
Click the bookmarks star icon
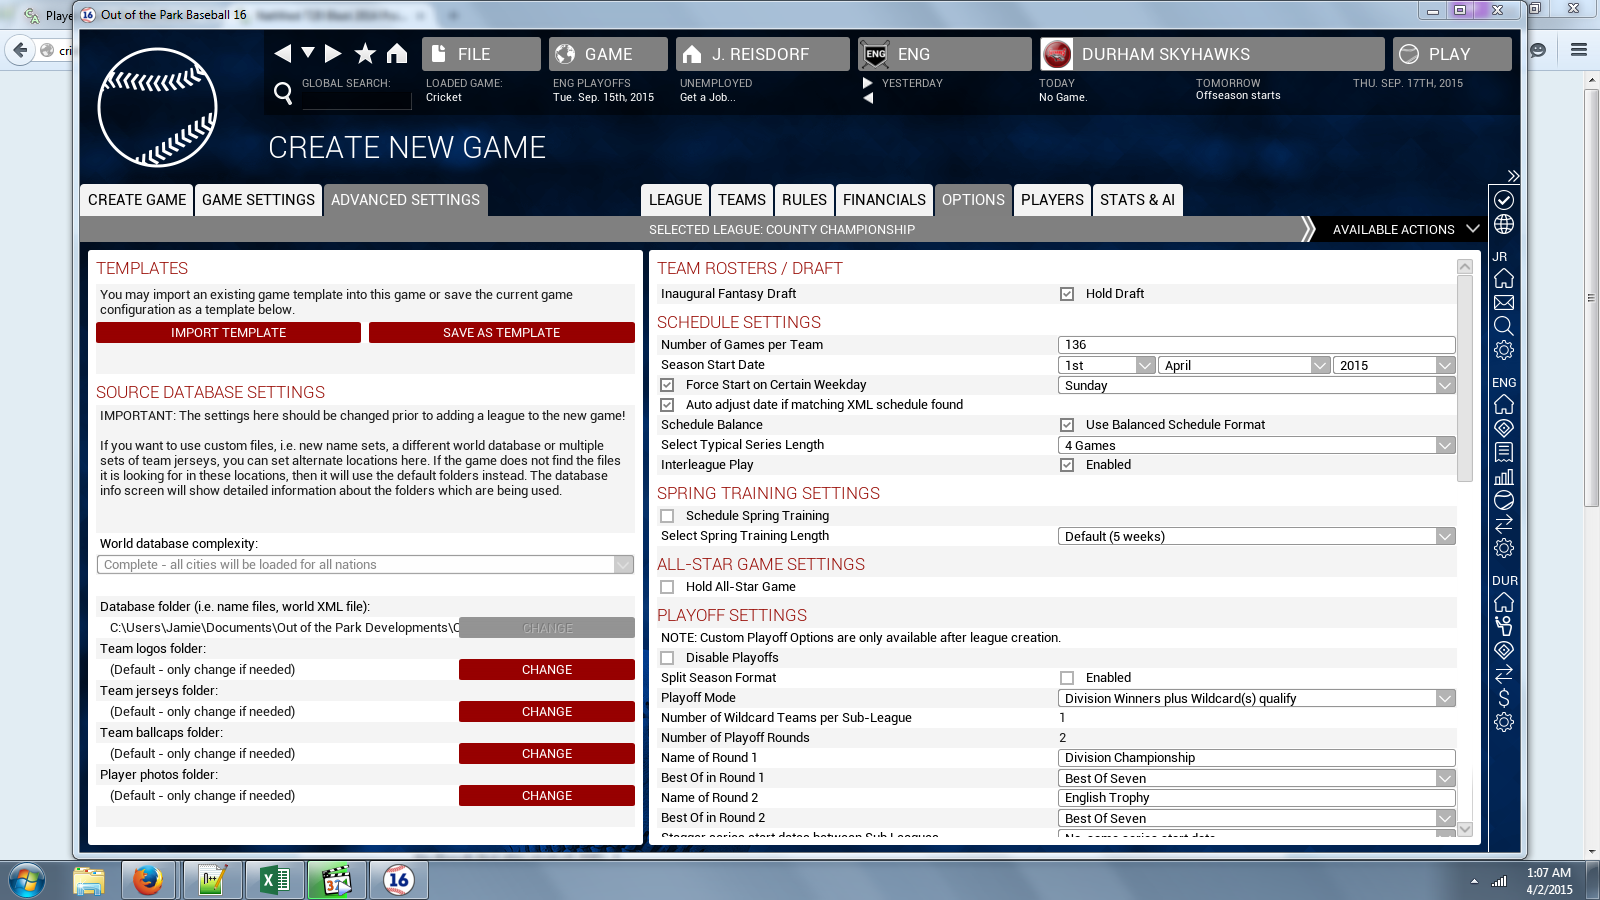click(366, 54)
